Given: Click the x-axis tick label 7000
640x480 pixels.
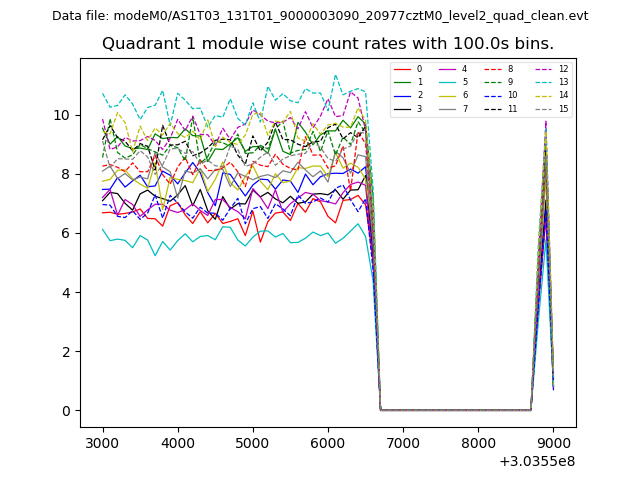Looking at the screenshot, I should (x=403, y=443).
